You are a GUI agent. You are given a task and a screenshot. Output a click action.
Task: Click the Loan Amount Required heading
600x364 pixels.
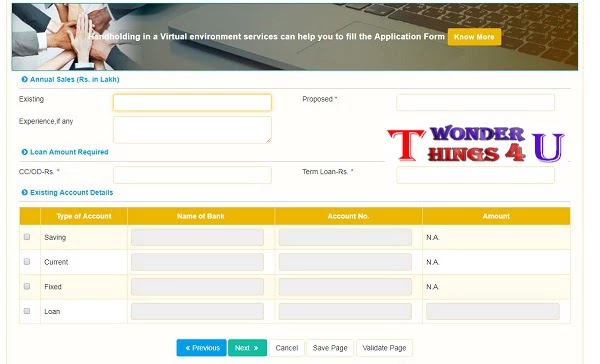(69, 152)
